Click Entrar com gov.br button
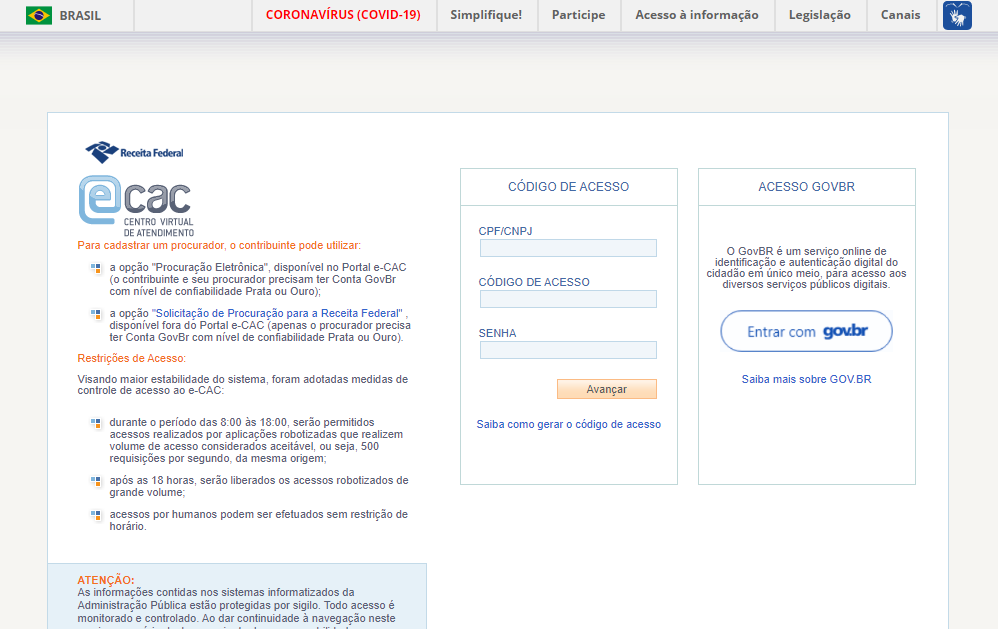Image resolution: width=998 pixels, height=629 pixels. coord(806,331)
